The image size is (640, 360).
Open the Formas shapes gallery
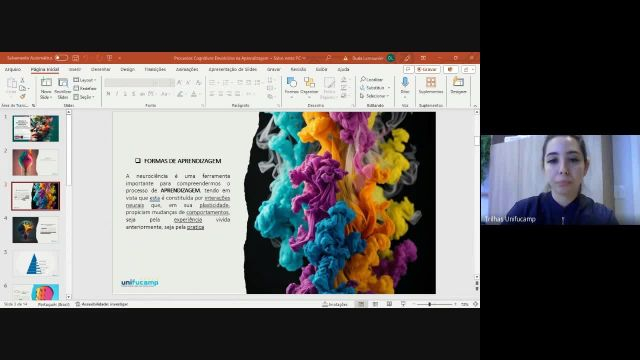point(292,83)
